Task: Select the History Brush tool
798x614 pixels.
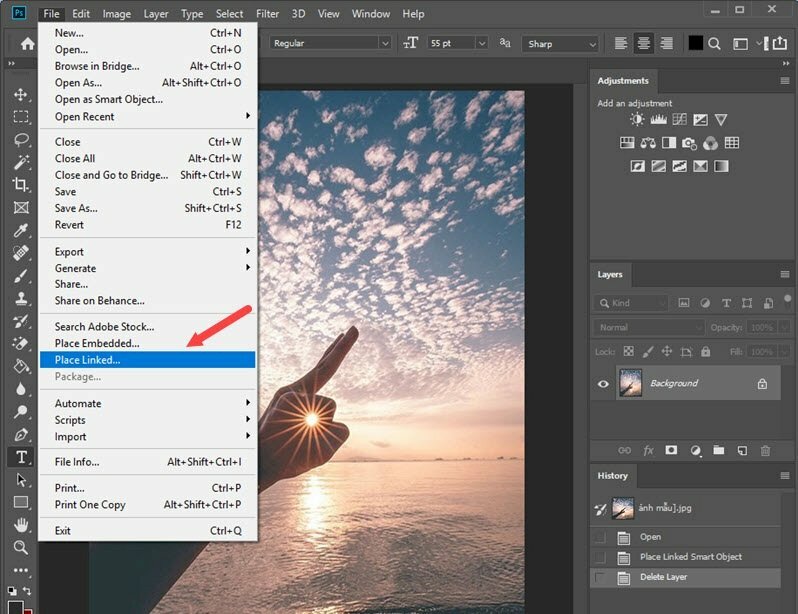Action: (x=20, y=321)
